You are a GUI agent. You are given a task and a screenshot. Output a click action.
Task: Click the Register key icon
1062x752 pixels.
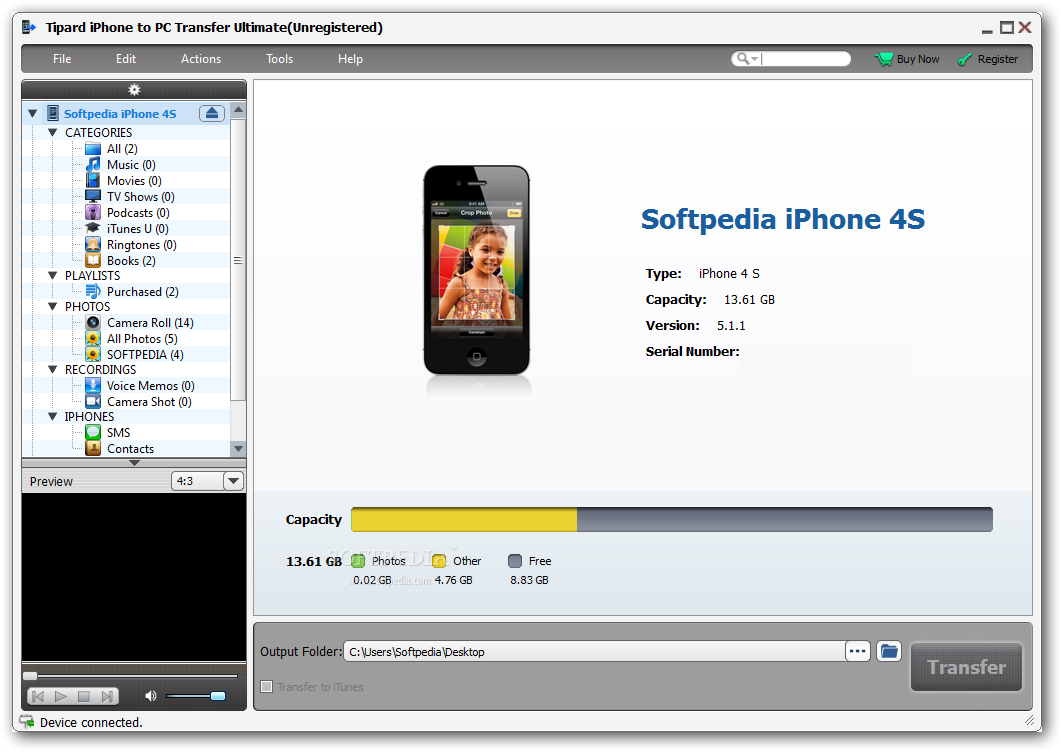coord(964,60)
